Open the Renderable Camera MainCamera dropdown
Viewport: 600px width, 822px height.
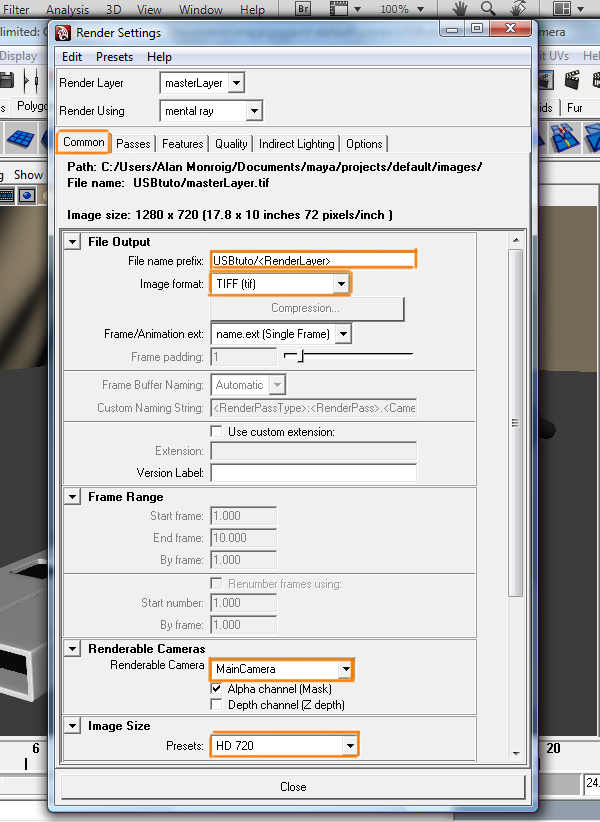tap(282, 669)
